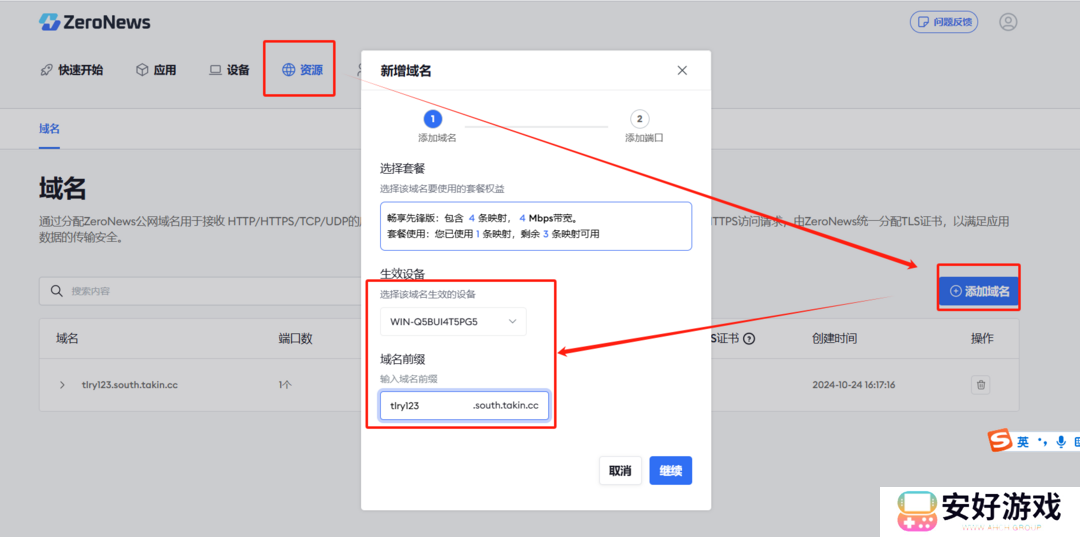Click the microphone icon in IME bar
1080x537 pixels.
(1060, 441)
